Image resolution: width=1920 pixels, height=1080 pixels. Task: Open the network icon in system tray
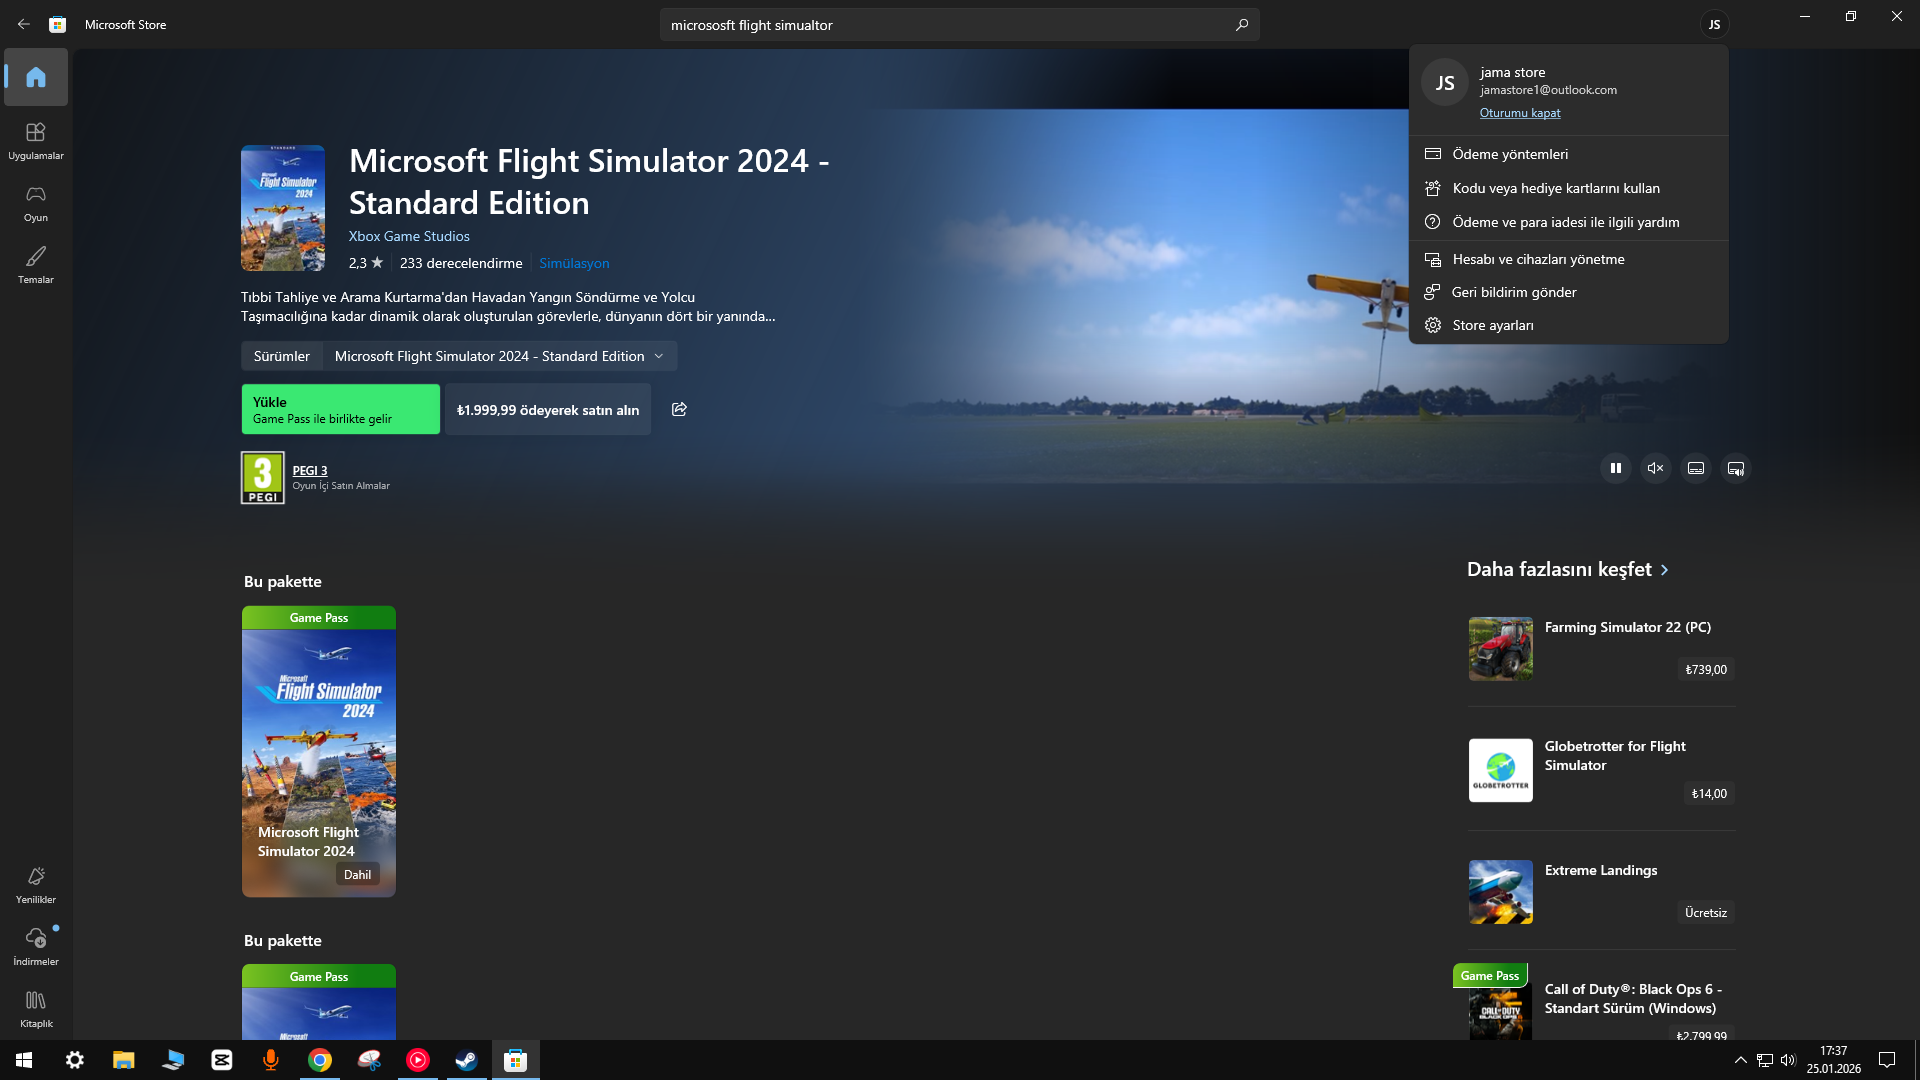click(1765, 1060)
